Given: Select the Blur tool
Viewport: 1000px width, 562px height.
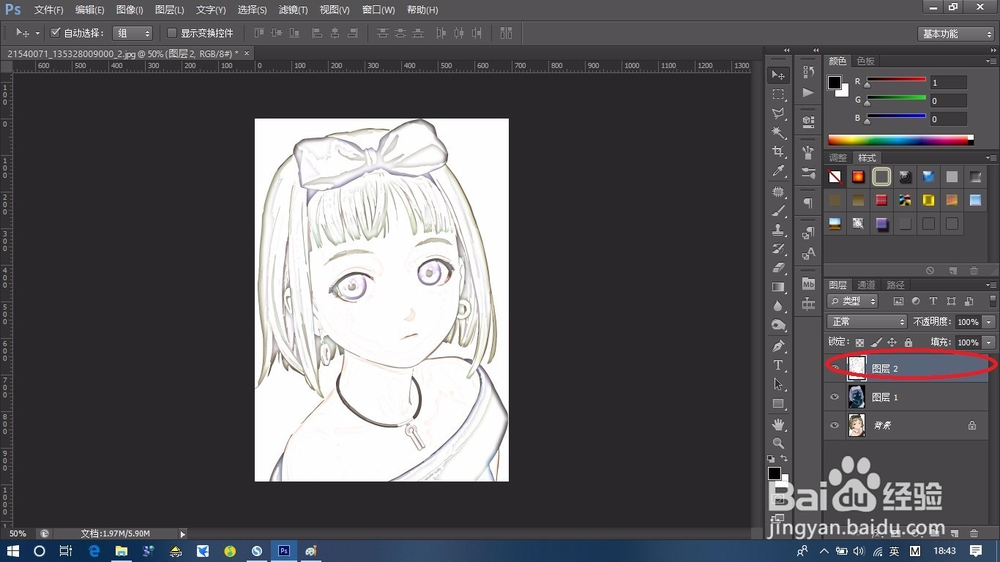Looking at the screenshot, I should tap(778, 306).
